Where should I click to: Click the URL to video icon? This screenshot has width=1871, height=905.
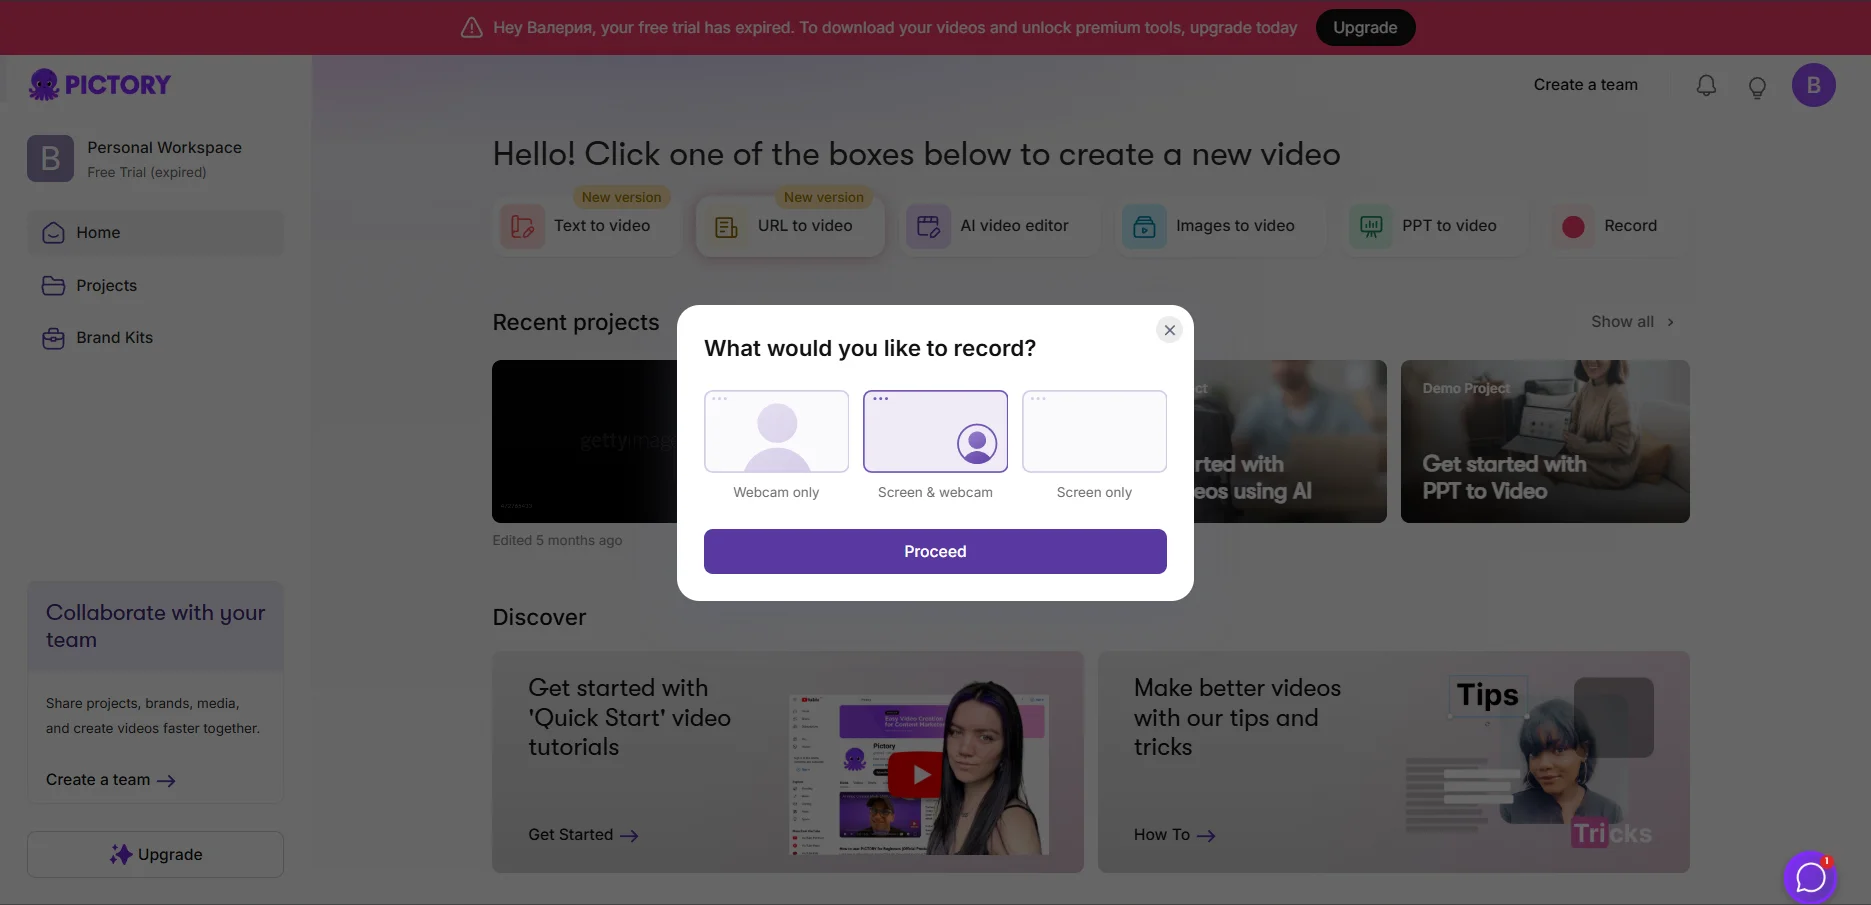pos(726,227)
